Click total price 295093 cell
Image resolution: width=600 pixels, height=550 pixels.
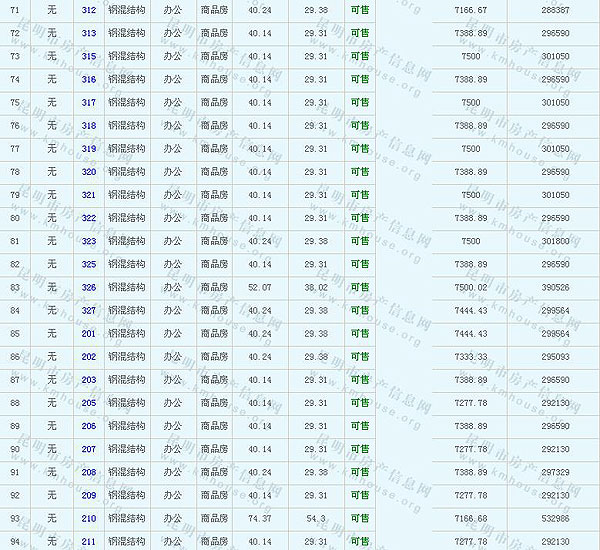click(555, 356)
